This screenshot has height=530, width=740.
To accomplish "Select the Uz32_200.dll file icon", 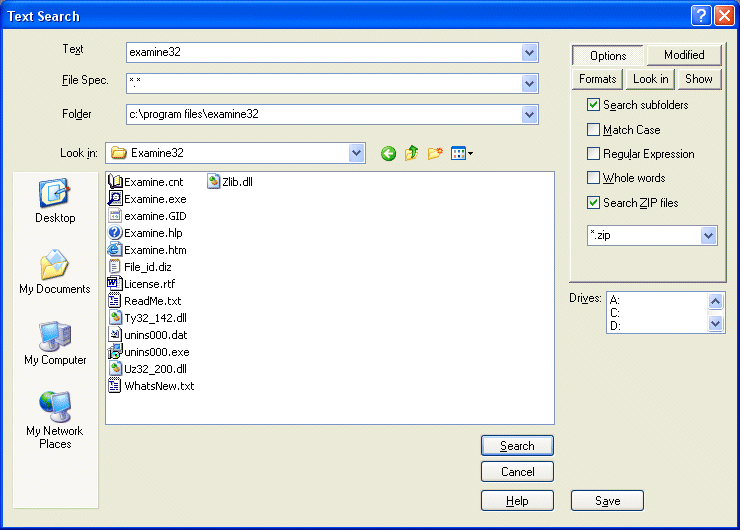I will [x=115, y=369].
